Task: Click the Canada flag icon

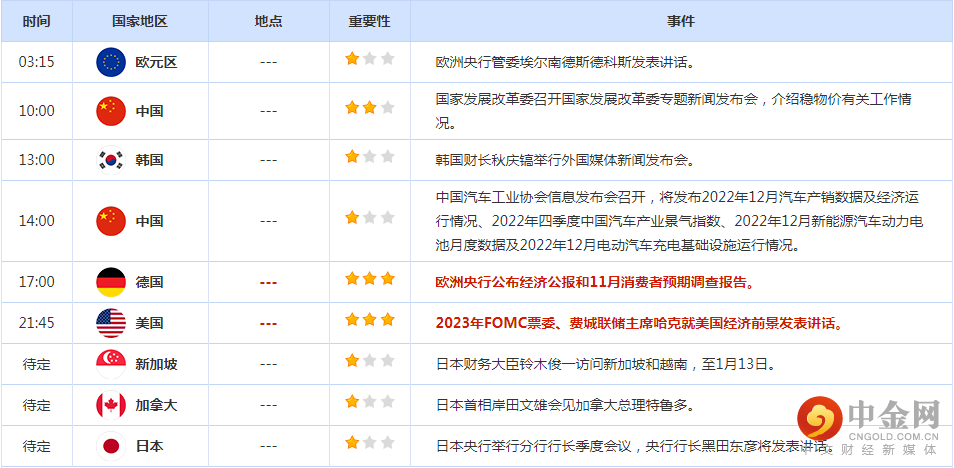Action: 110,405
